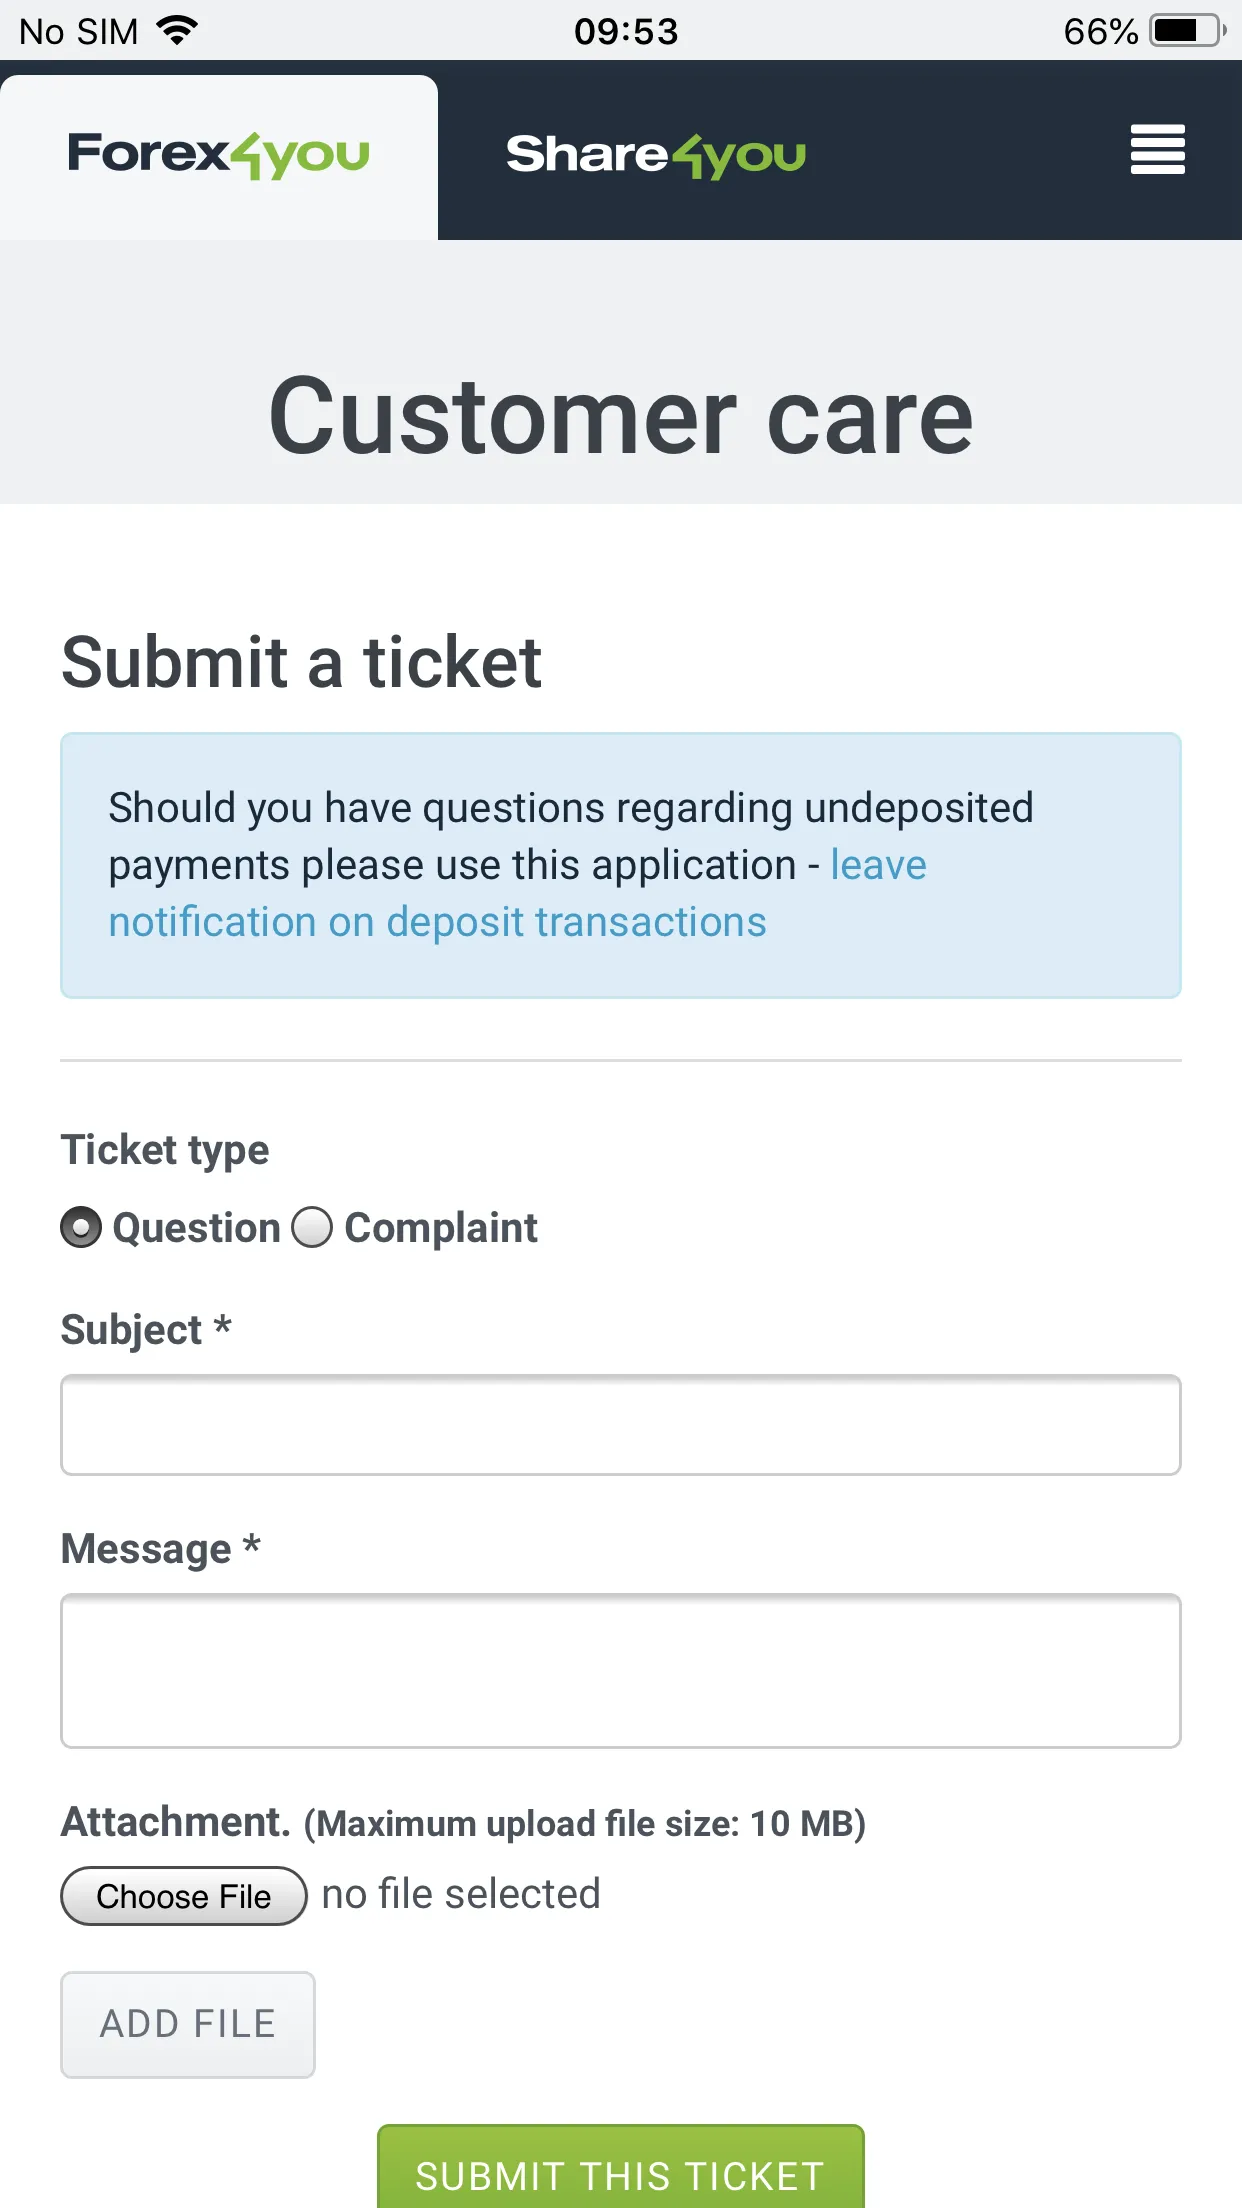Tap the battery icon in the status bar
This screenshot has height=2208, width=1242.
(1188, 31)
